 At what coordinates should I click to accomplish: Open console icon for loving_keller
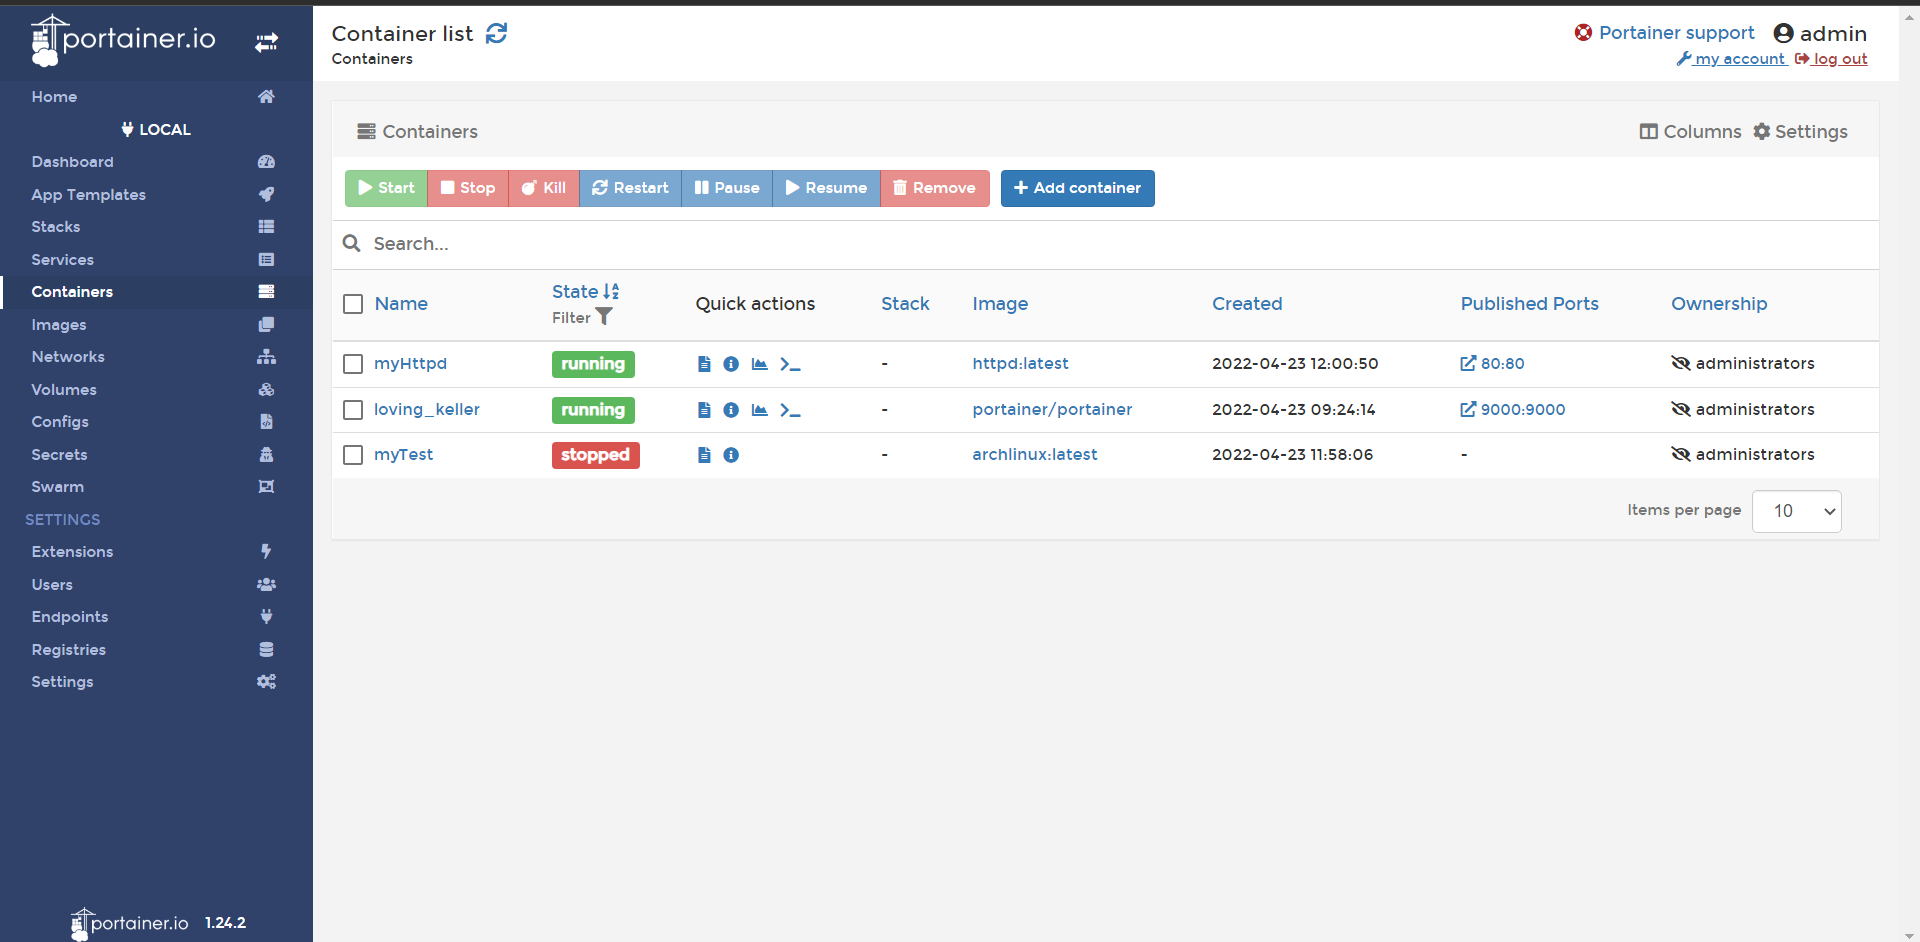pyautogui.click(x=790, y=410)
